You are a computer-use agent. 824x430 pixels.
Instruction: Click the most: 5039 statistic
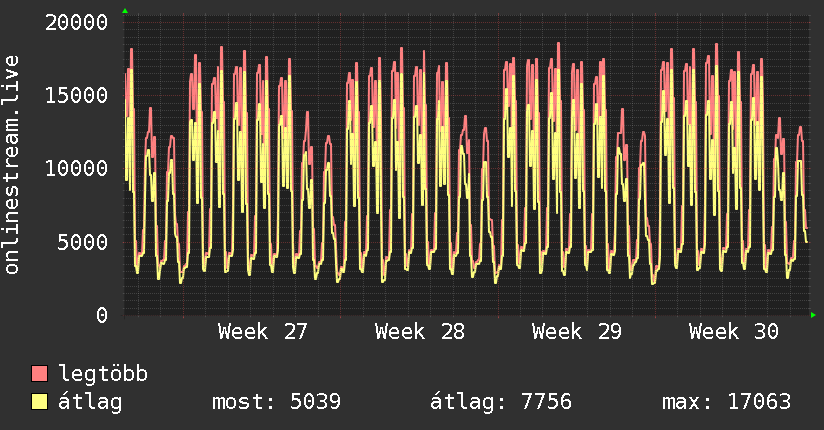pyautogui.click(x=276, y=402)
